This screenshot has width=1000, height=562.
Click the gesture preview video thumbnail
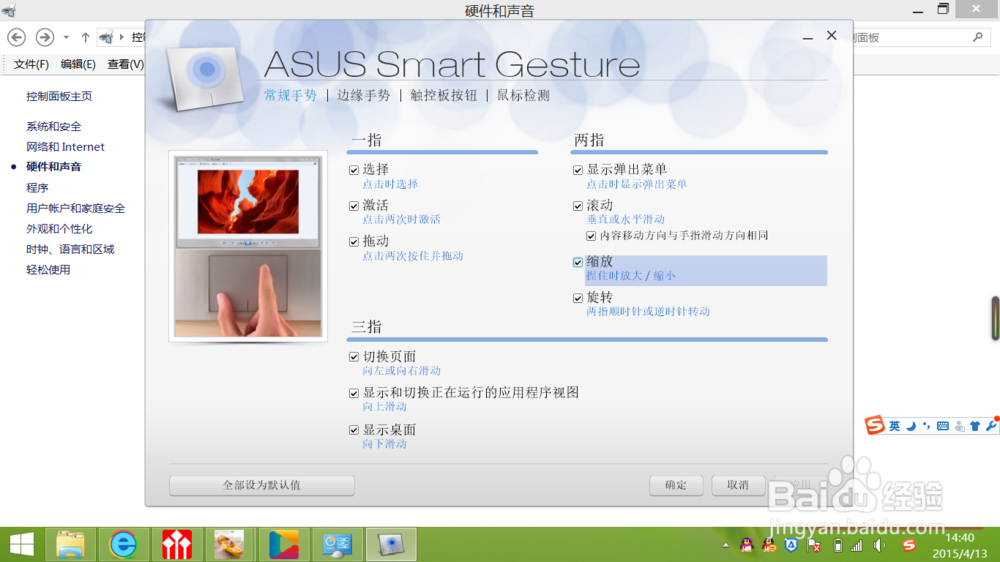click(x=248, y=246)
